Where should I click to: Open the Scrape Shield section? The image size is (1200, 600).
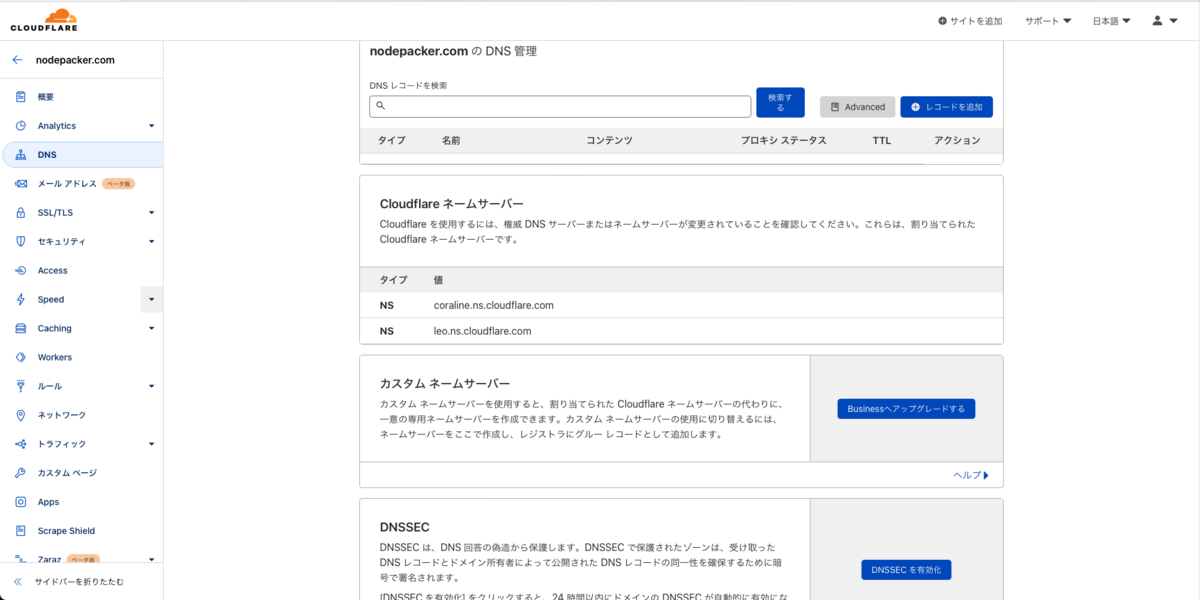click(66, 531)
